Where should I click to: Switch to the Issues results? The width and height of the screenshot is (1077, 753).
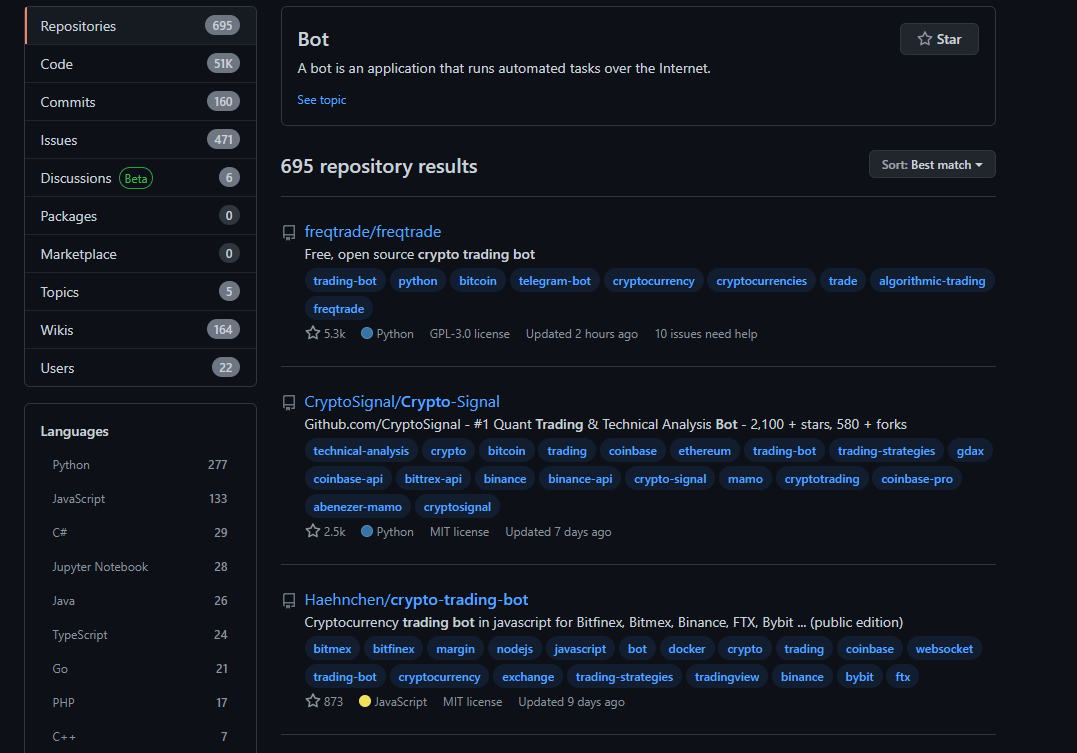(140, 140)
